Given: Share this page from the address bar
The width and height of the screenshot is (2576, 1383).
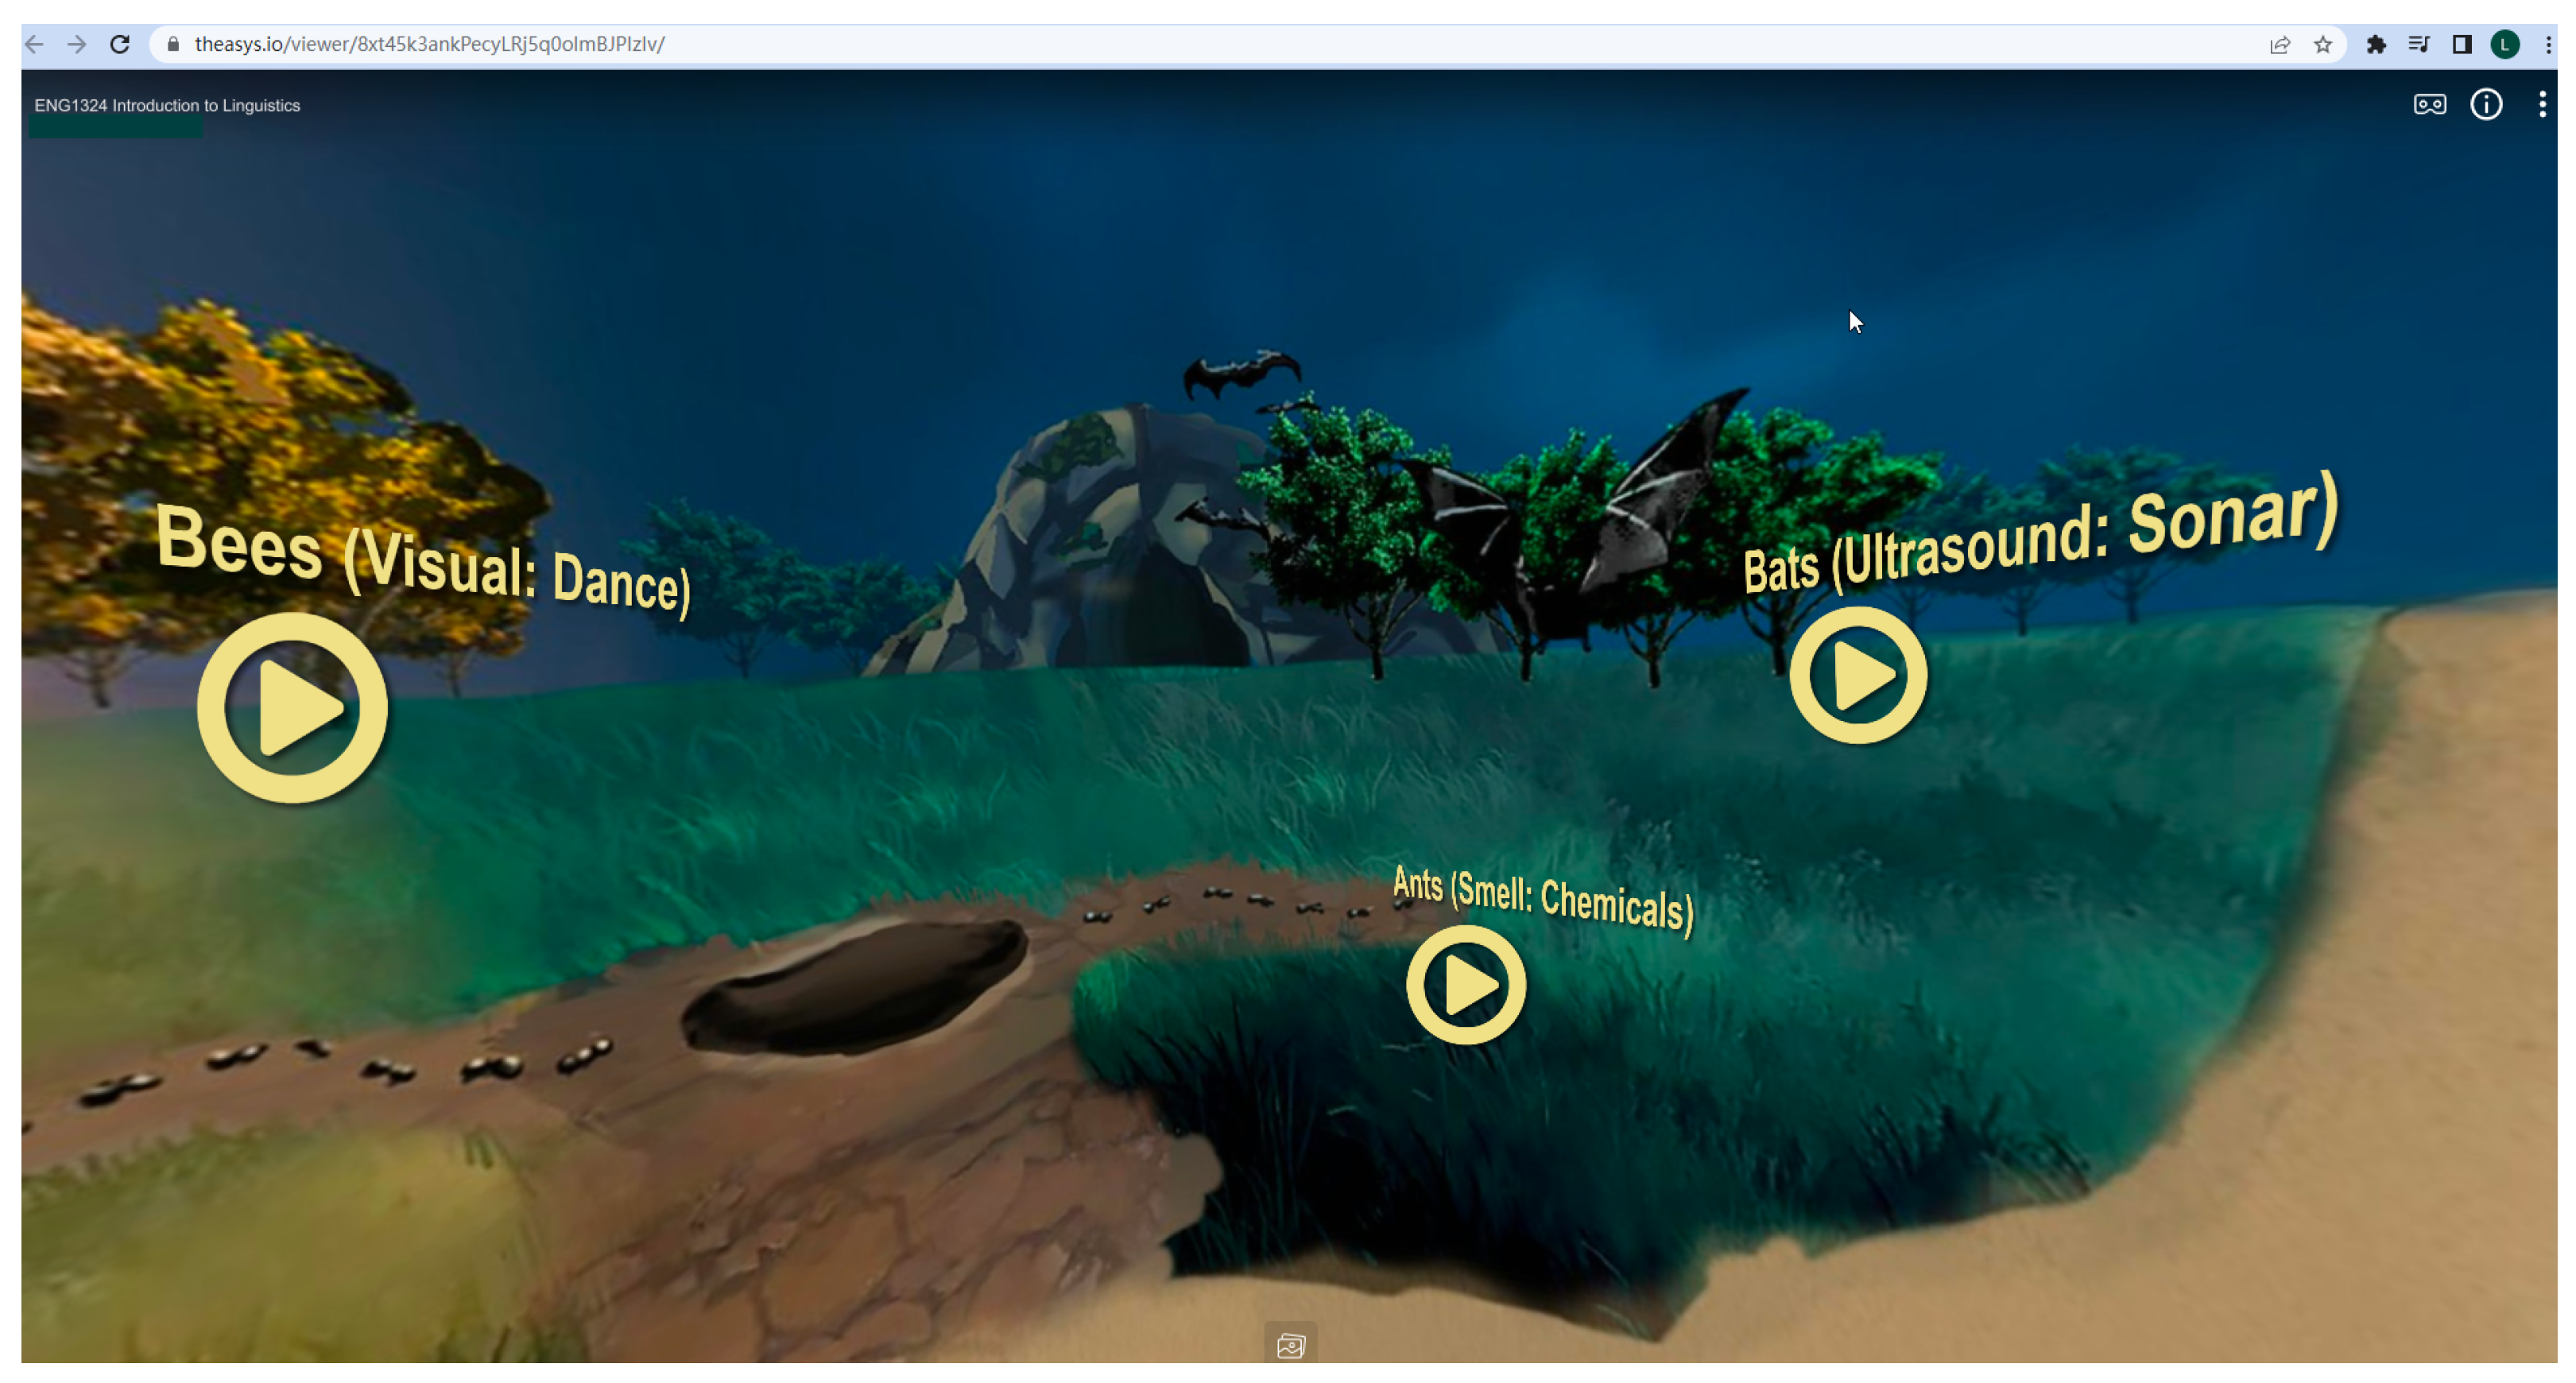Looking at the screenshot, I should click(2280, 44).
